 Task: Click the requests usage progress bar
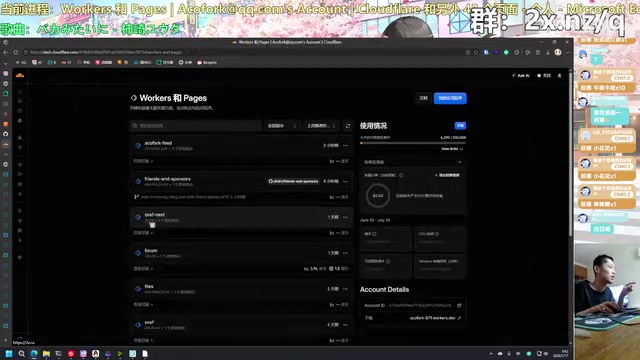point(413,143)
